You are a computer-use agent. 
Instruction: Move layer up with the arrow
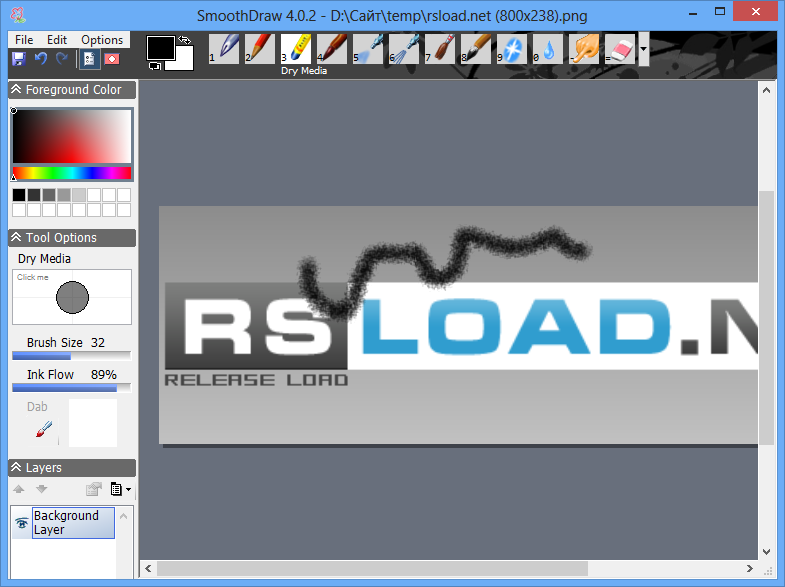pos(19,489)
